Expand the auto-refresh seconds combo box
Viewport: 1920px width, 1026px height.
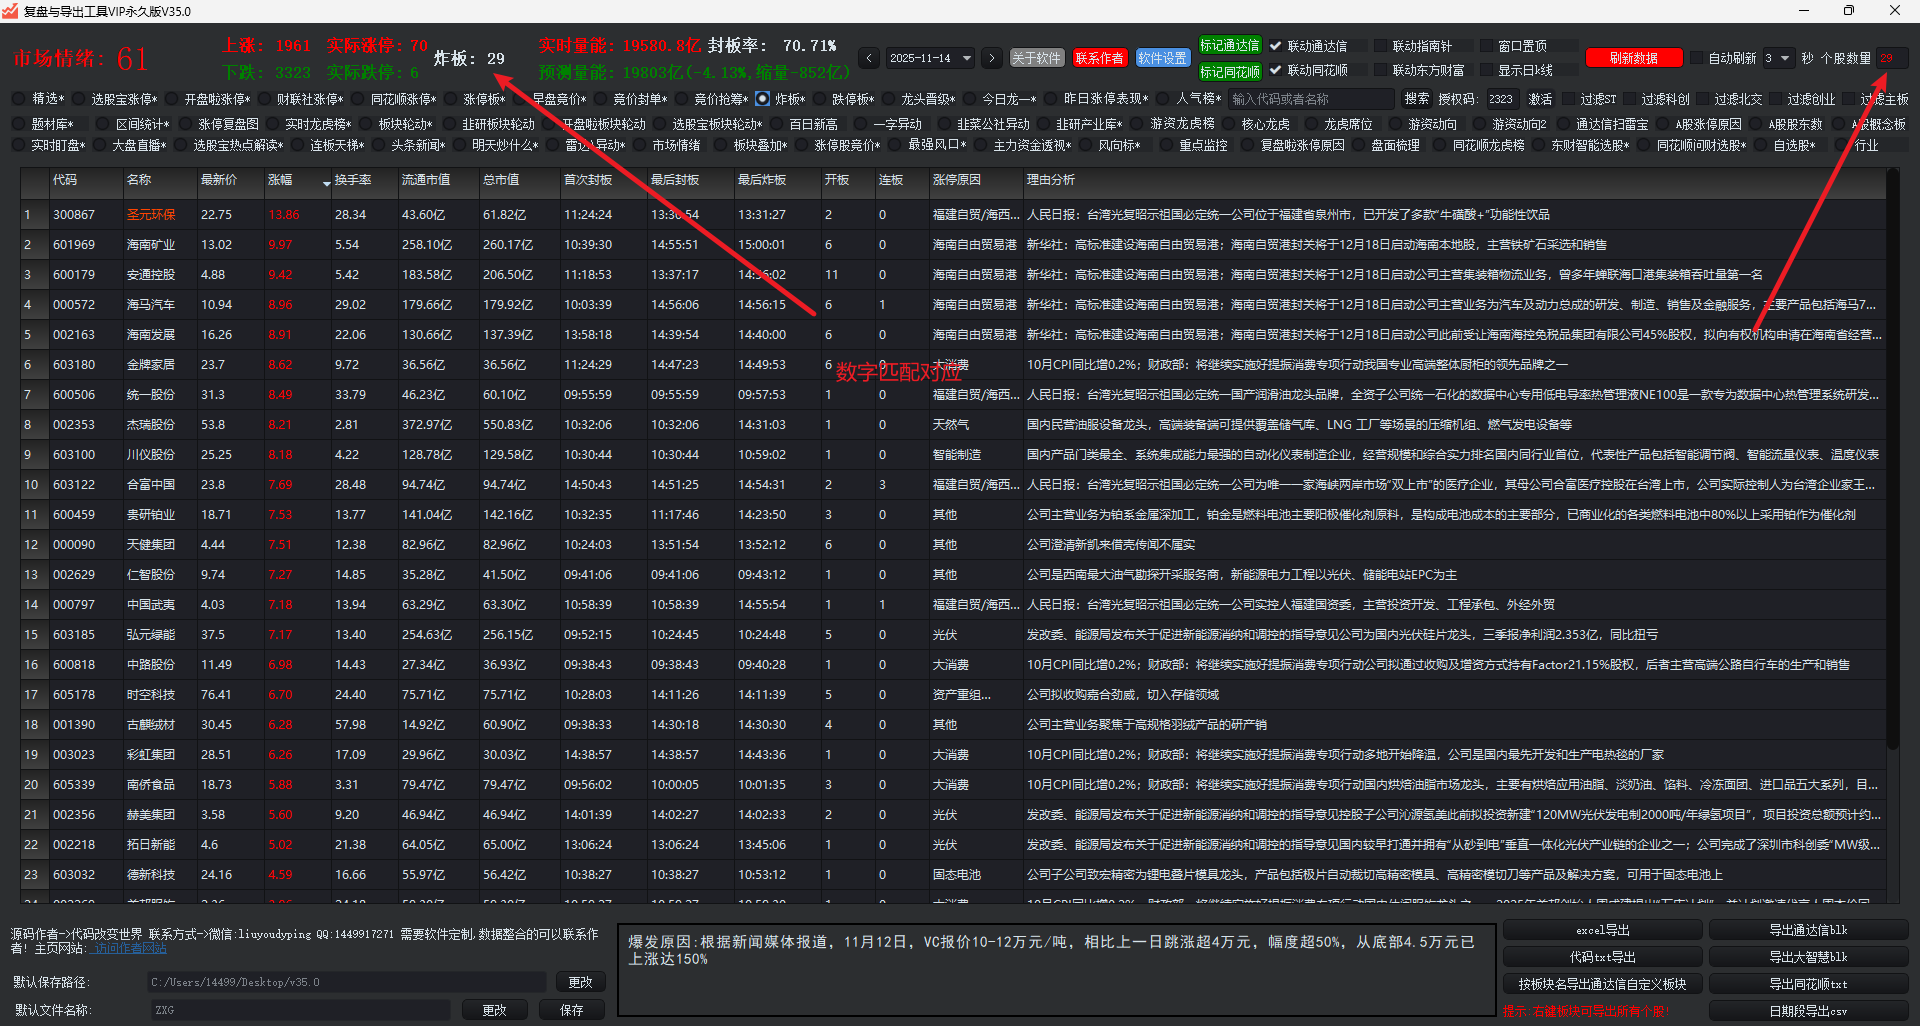click(1777, 58)
